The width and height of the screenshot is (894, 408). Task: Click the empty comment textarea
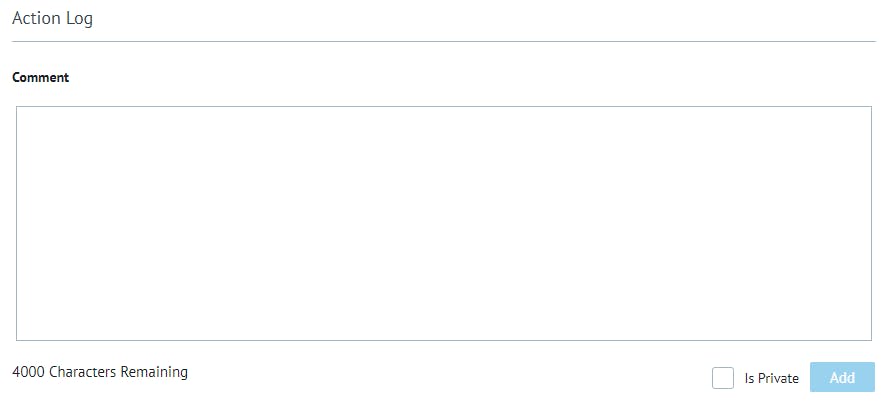443,223
